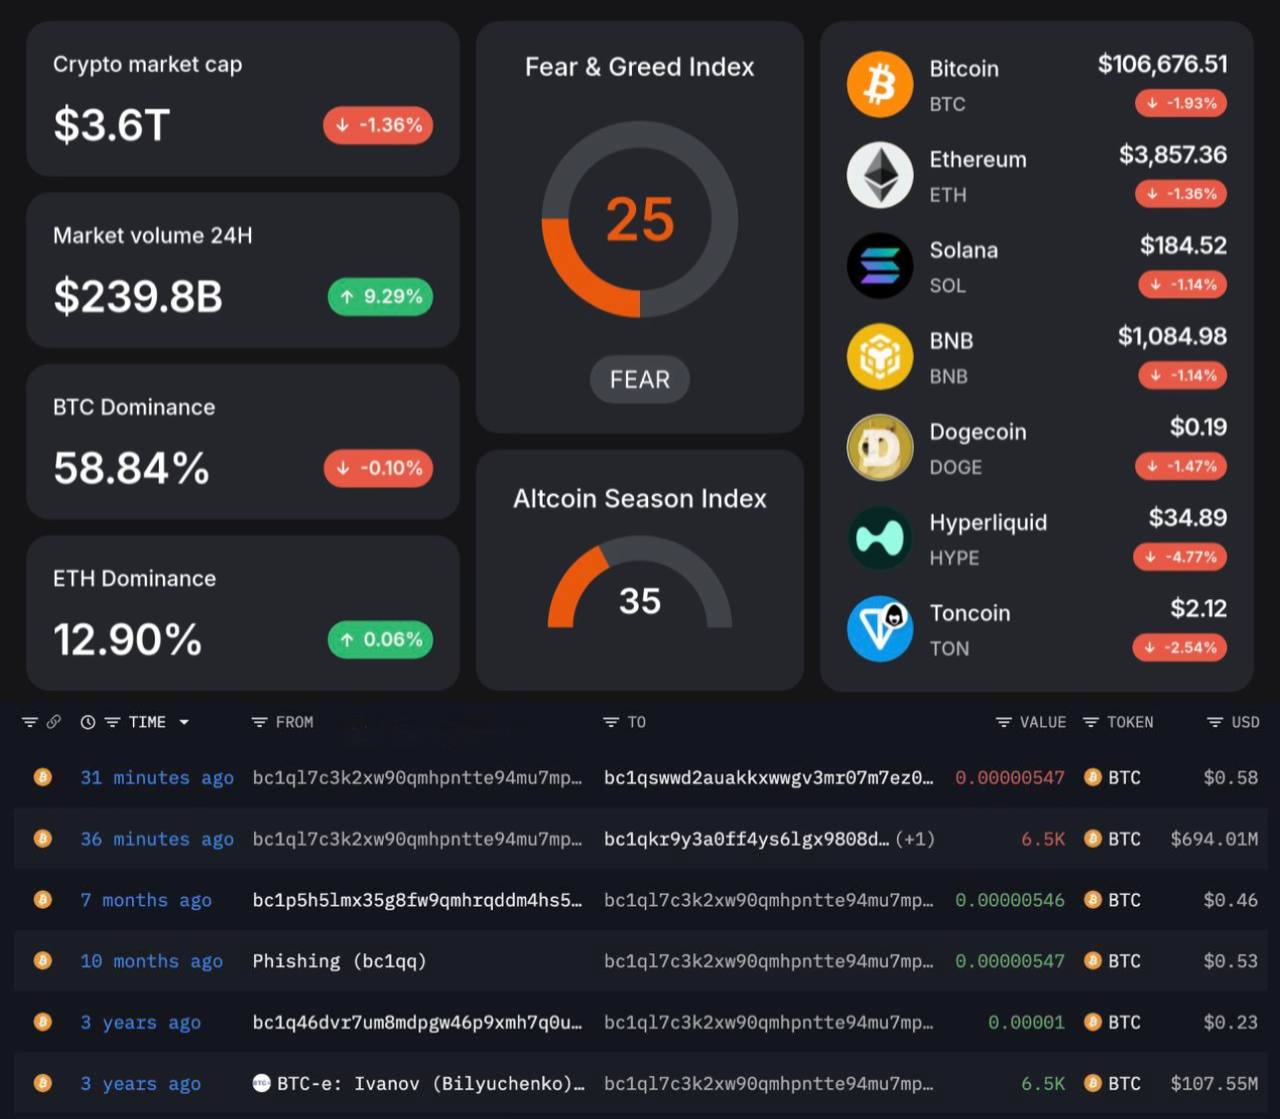Click the link chain icon in table header

point(54,722)
